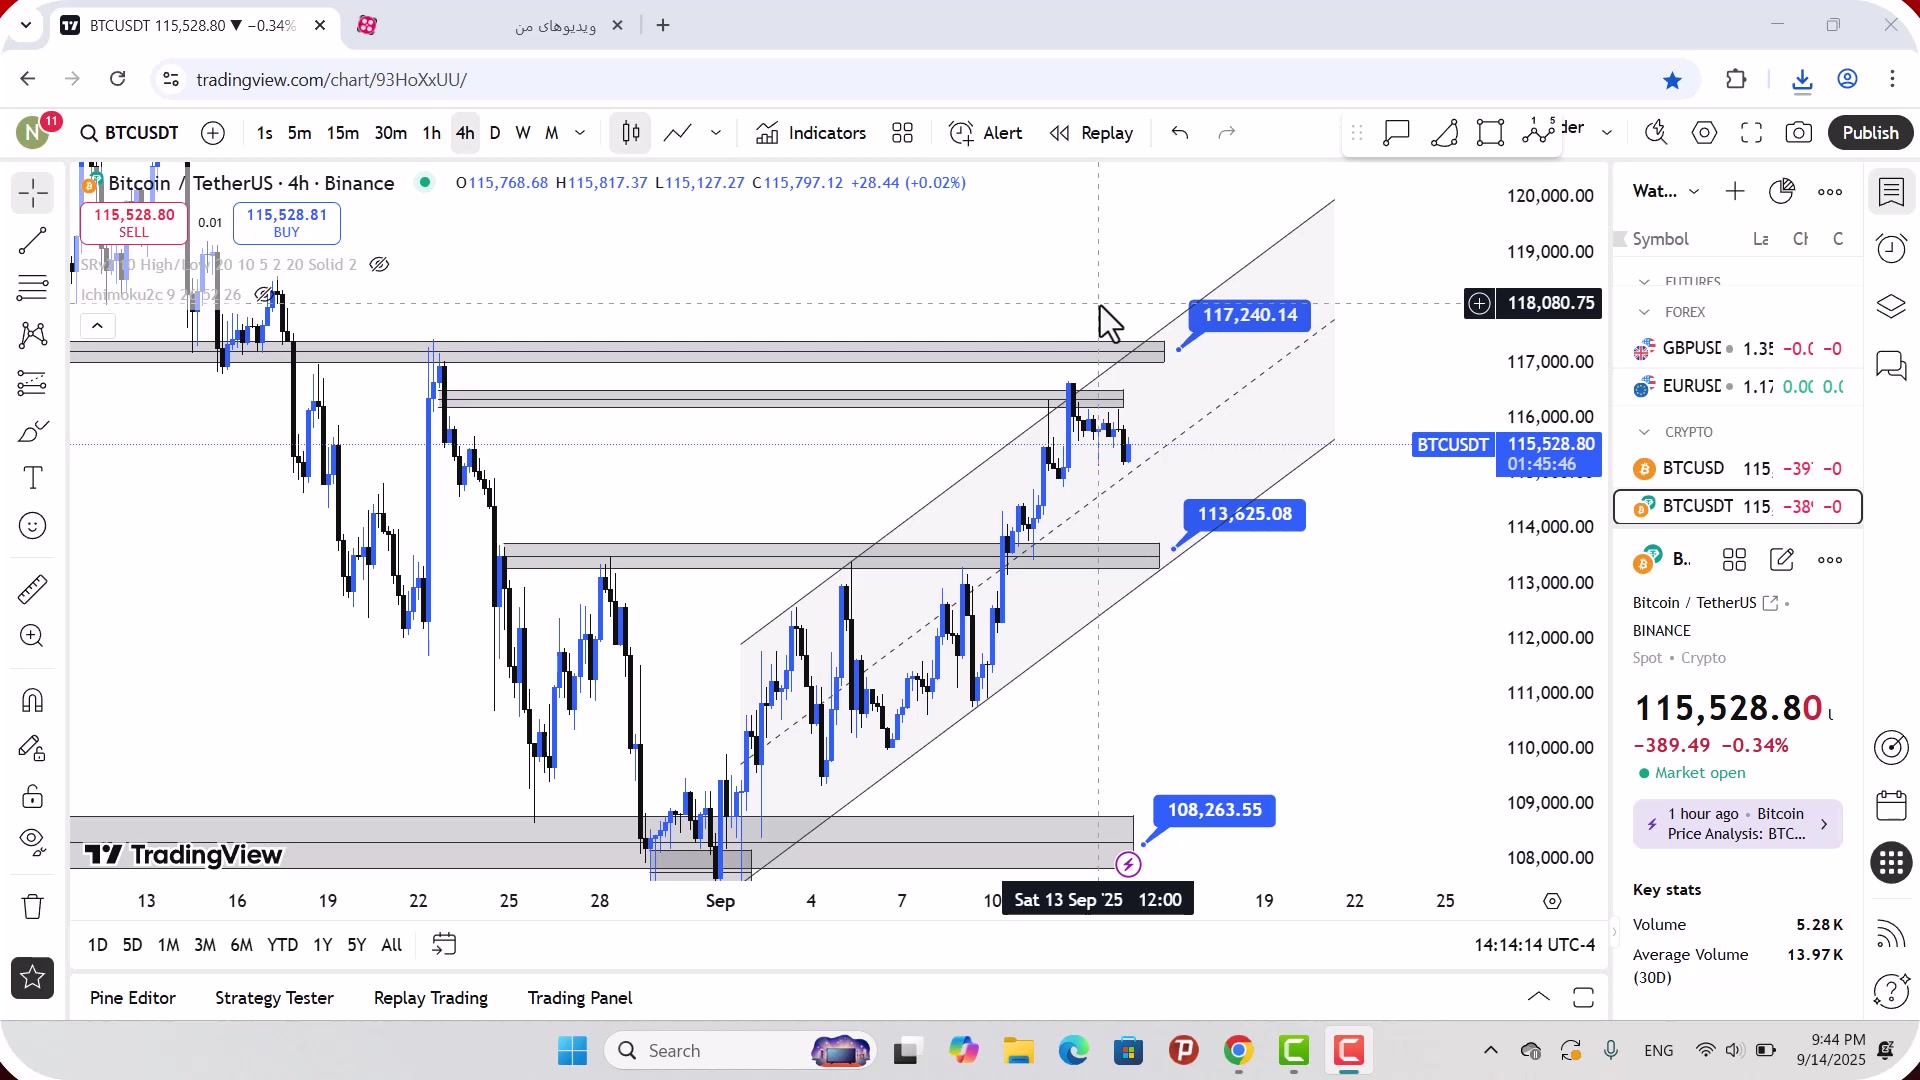Toggle hide all drawings eye icon
The width and height of the screenshot is (1920, 1080).
(33, 842)
